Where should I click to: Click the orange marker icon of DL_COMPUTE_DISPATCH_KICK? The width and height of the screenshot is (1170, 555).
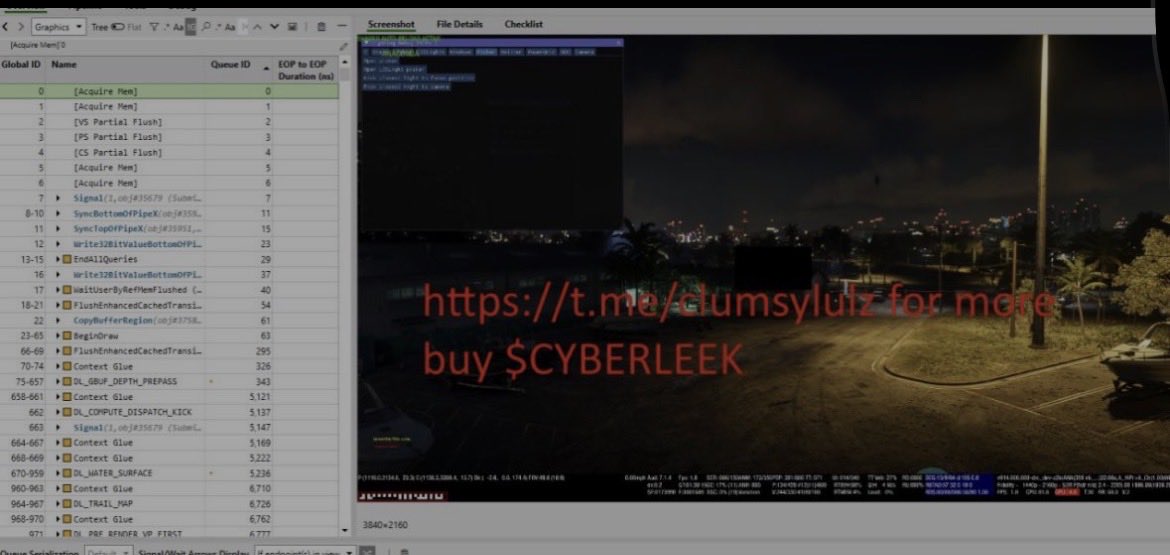[67, 413]
